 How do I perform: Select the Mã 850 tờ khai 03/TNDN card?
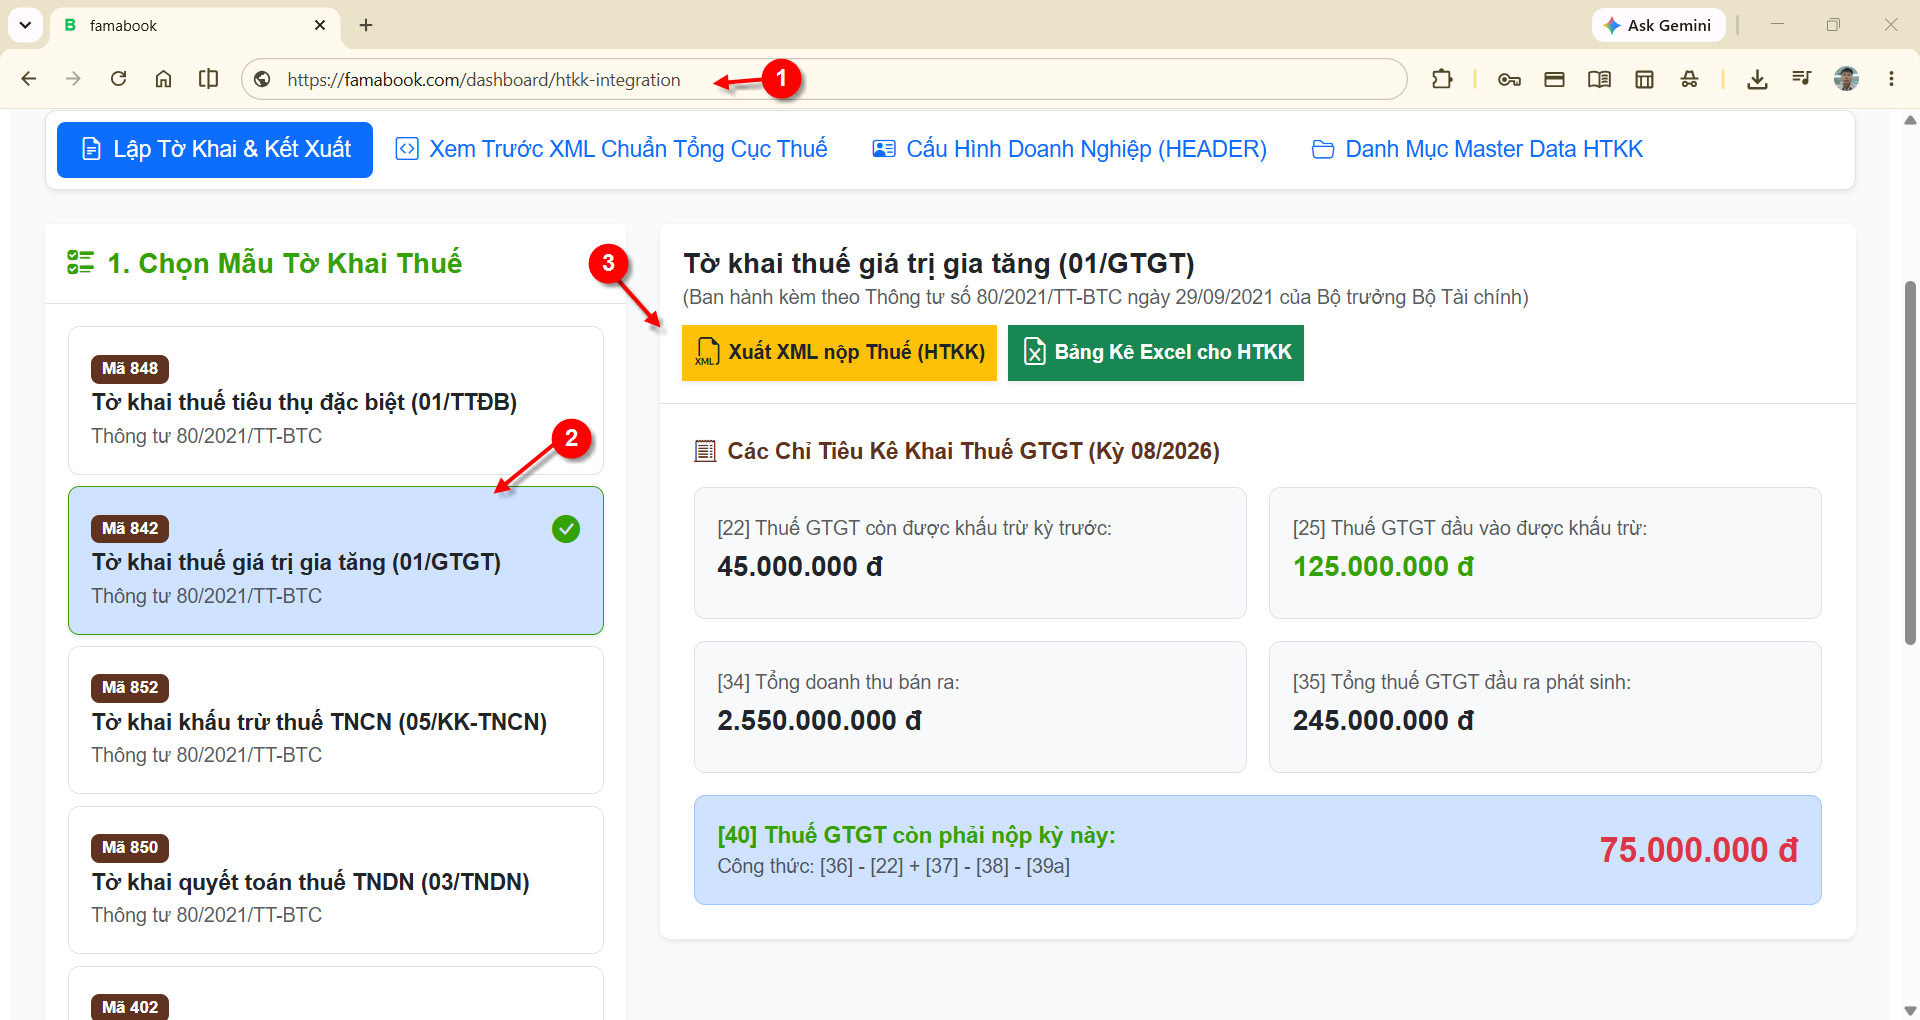[x=336, y=880]
